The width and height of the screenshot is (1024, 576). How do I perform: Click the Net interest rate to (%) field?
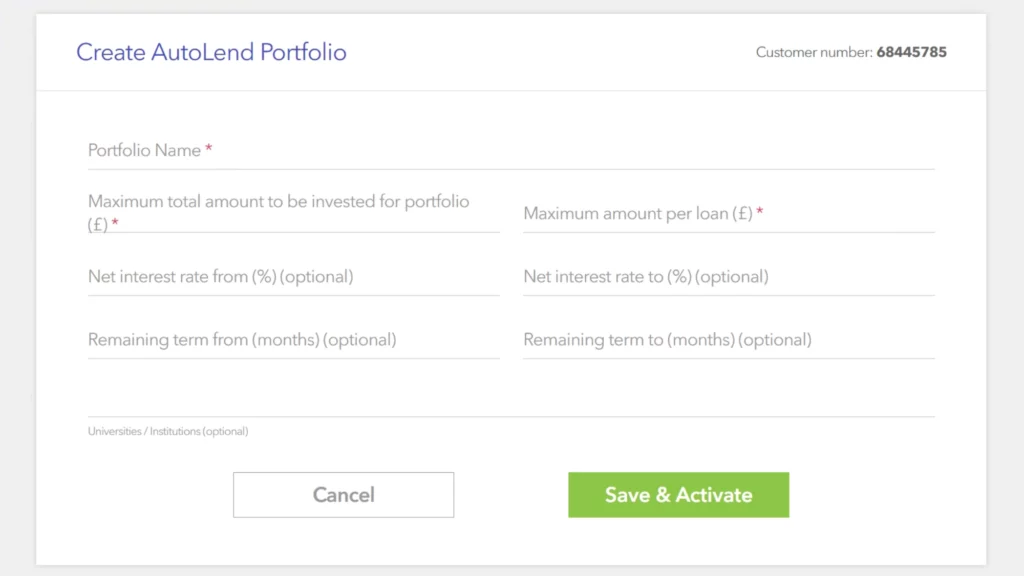(x=729, y=277)
